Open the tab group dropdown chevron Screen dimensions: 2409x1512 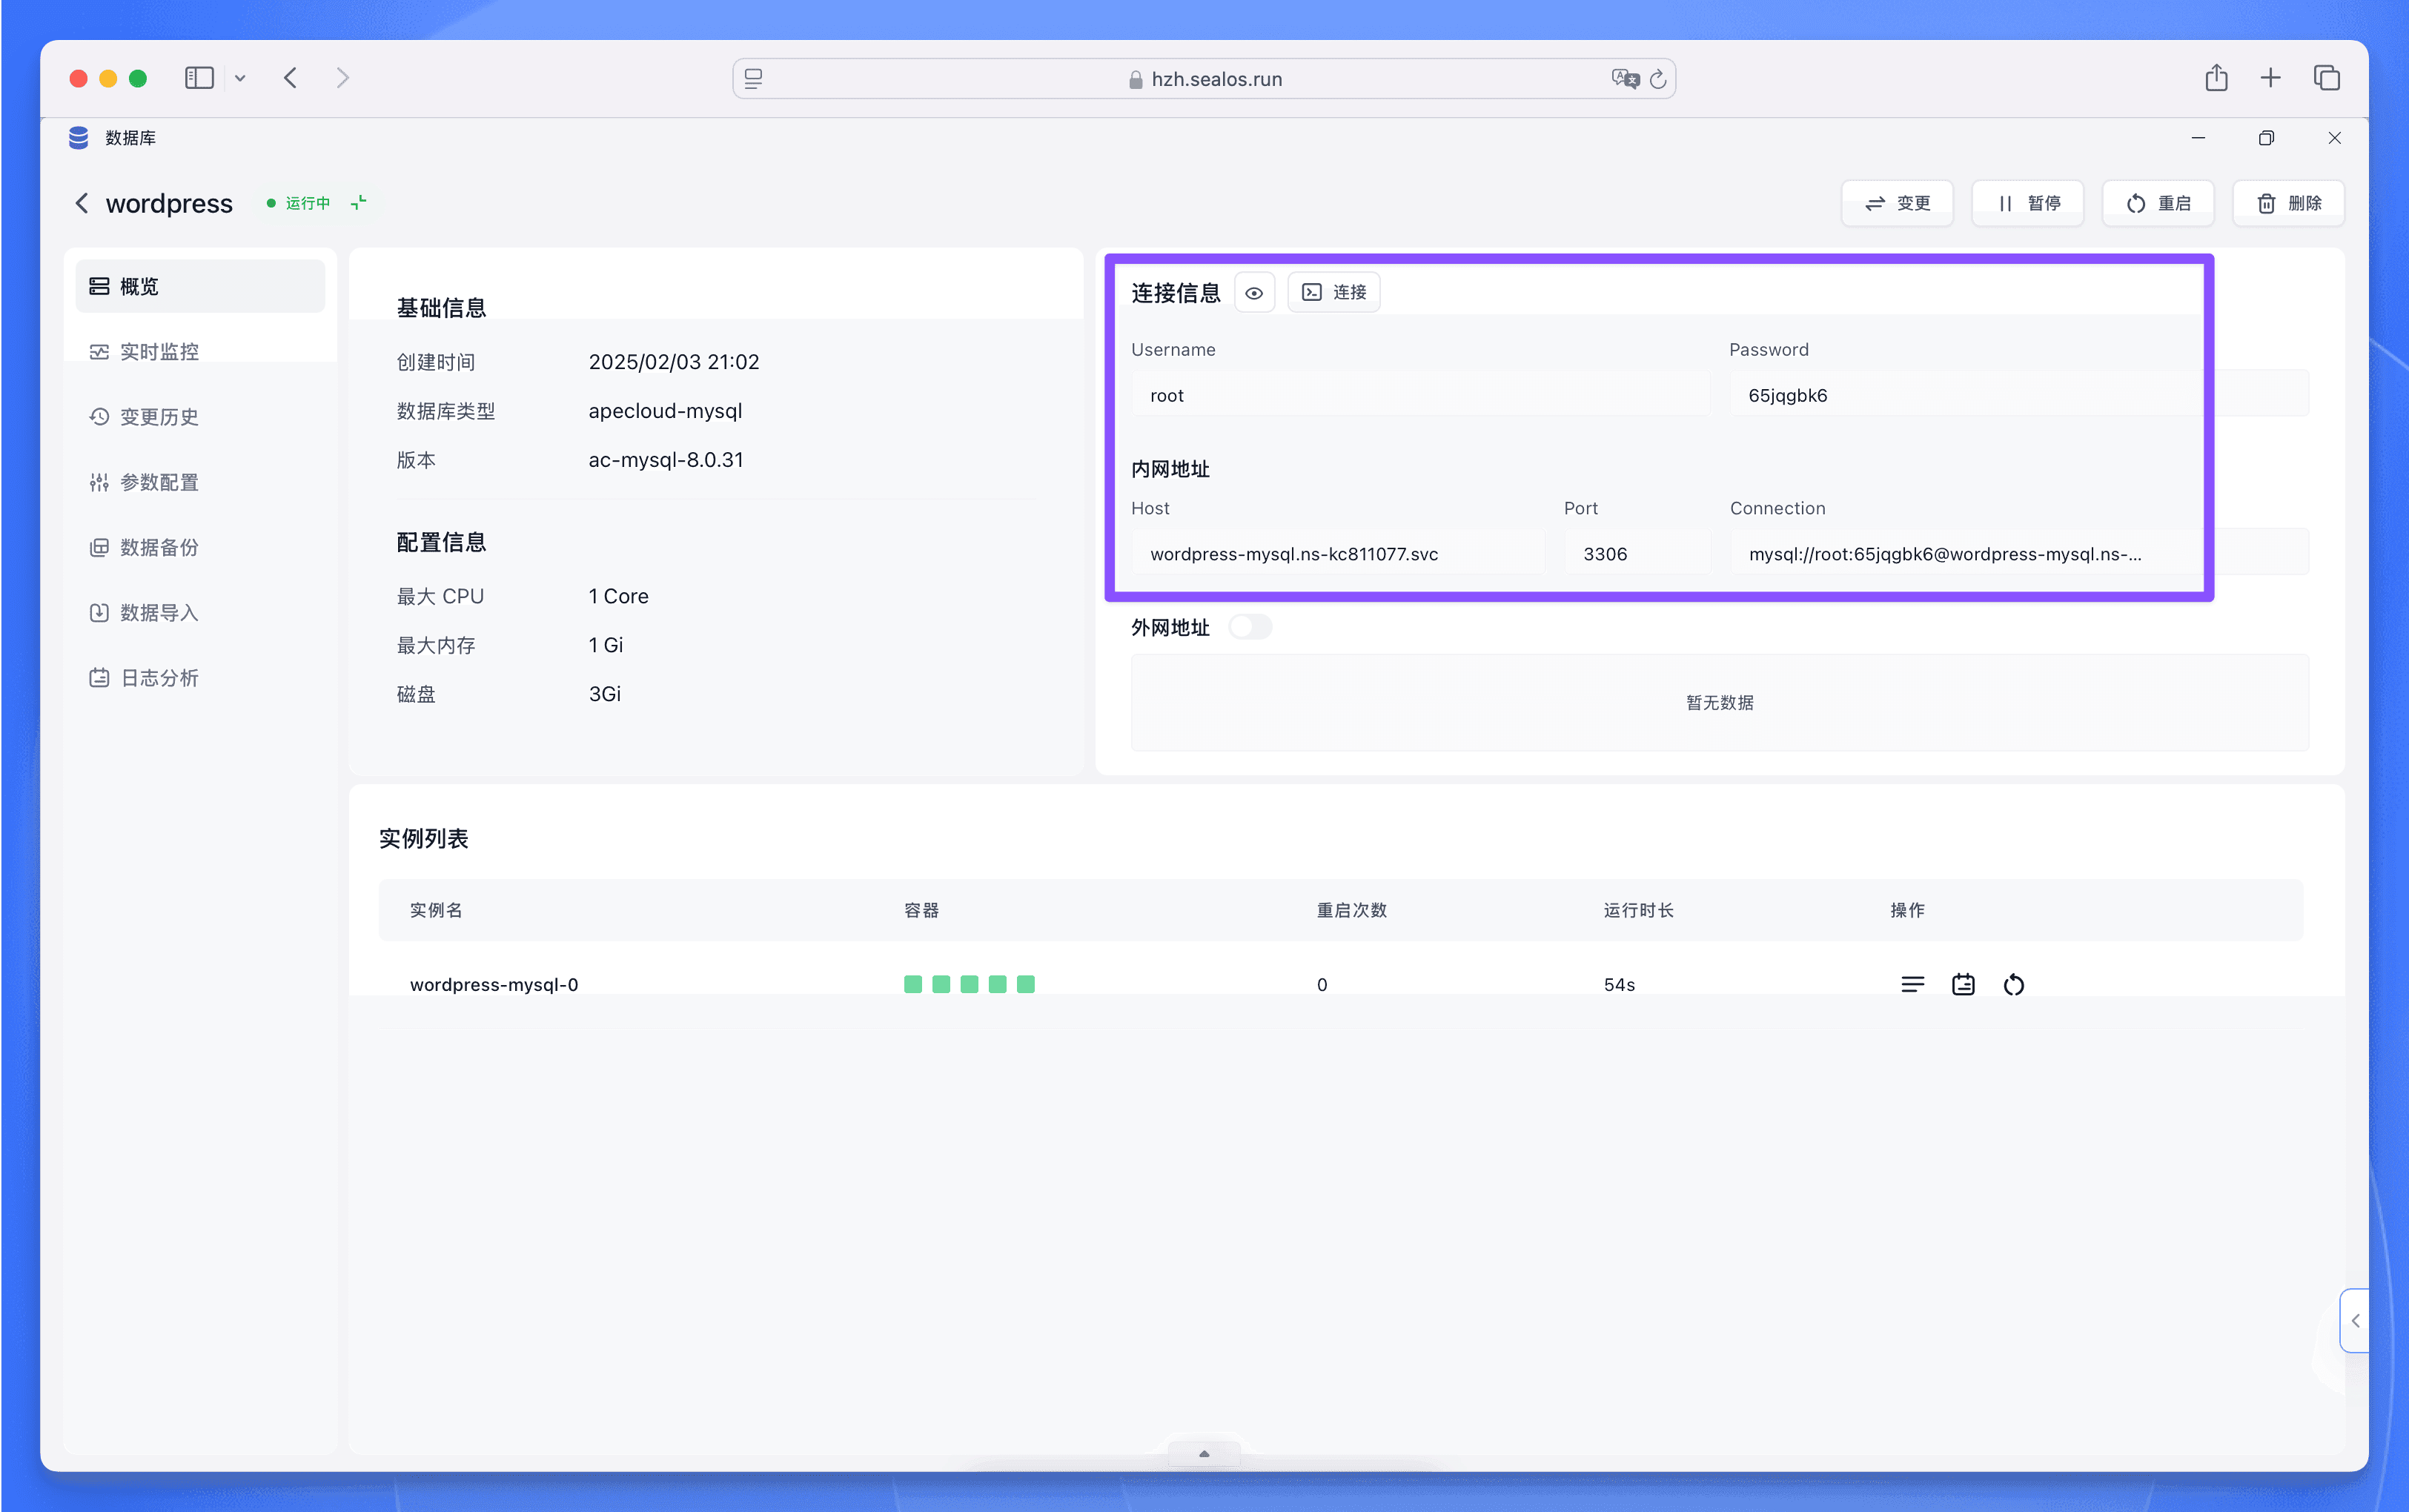[x=240, y=78]
